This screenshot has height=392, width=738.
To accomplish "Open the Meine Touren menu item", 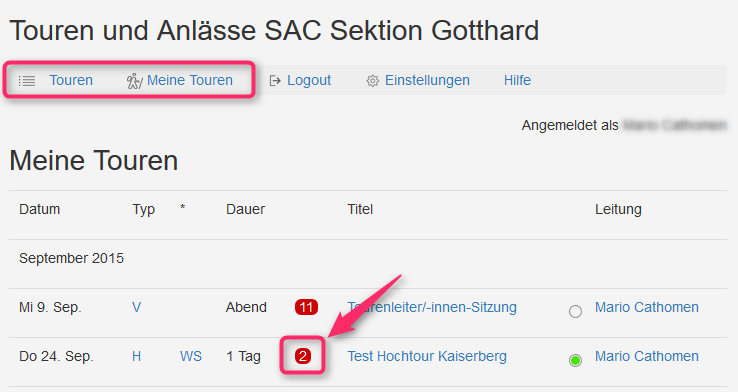I will [x=190, y=80].
